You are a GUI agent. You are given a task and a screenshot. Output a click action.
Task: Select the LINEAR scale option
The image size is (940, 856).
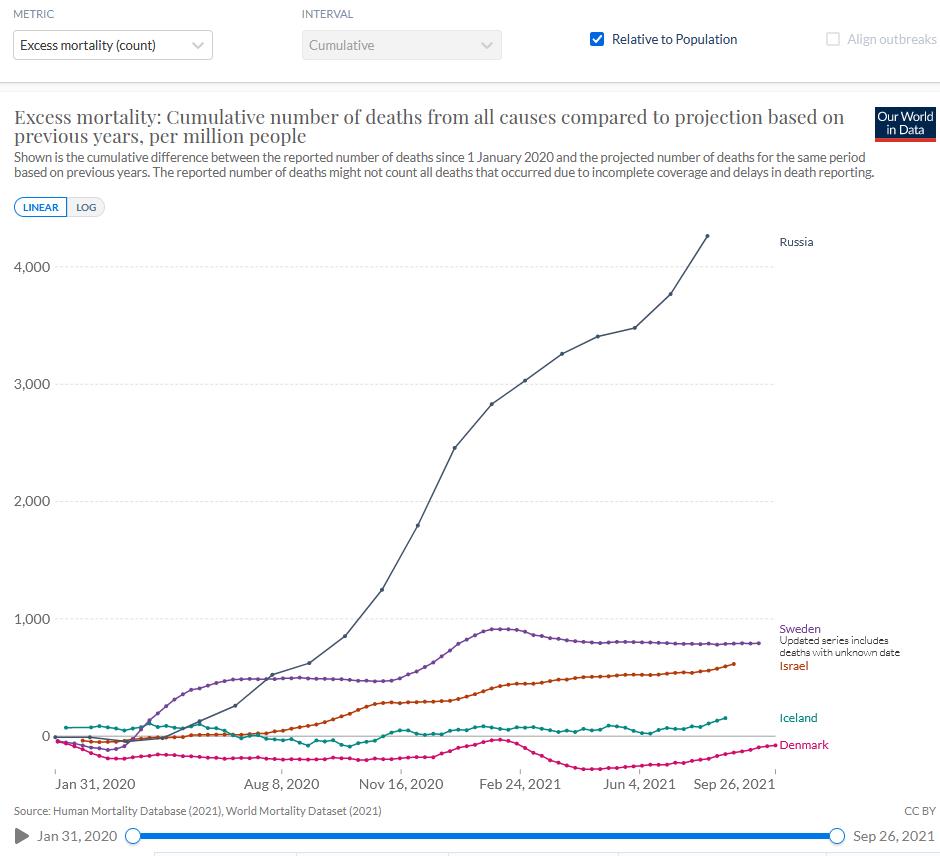[x=41, y=207]
